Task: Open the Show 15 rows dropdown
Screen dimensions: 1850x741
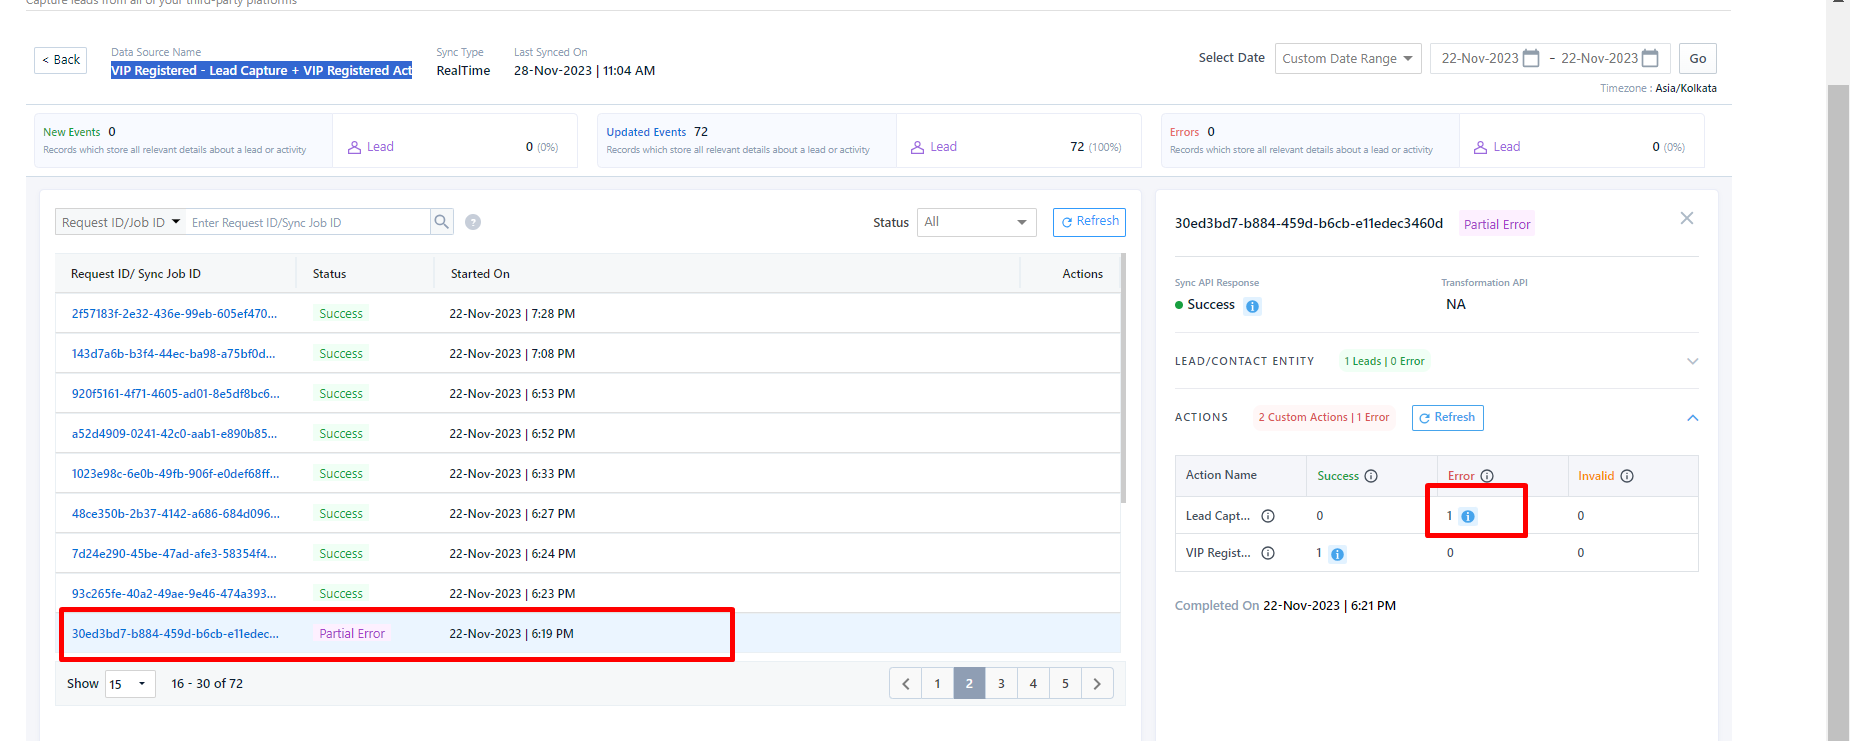Action: click(x=130, y=684)
